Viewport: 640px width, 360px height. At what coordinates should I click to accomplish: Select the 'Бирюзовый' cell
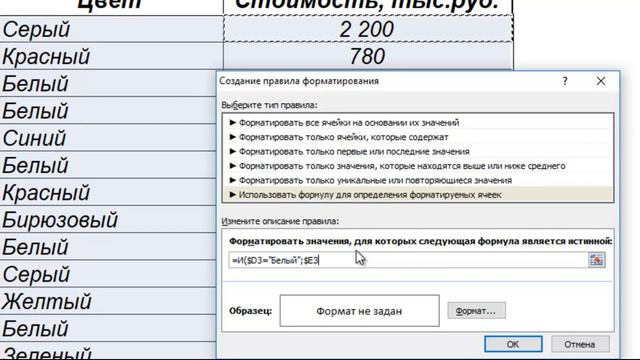(x=108, y=220)
